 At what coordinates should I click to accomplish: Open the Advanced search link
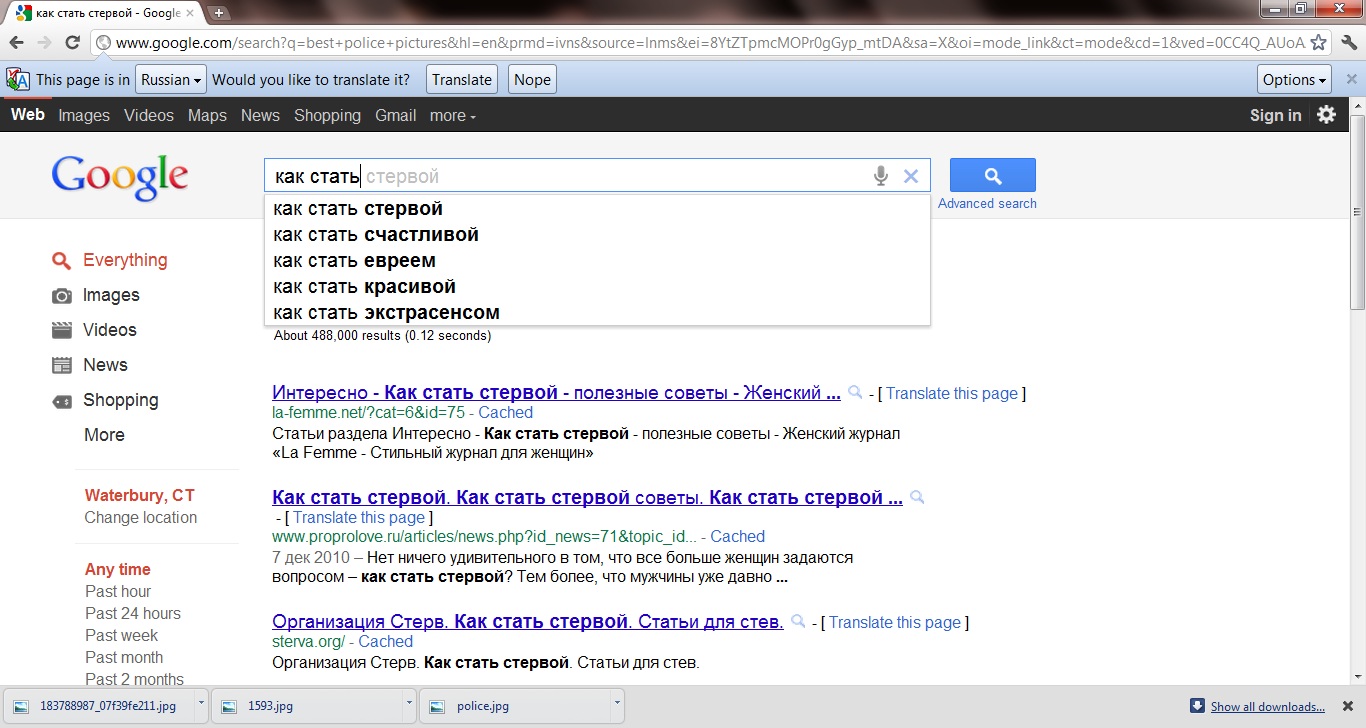[x=987, y=203]
